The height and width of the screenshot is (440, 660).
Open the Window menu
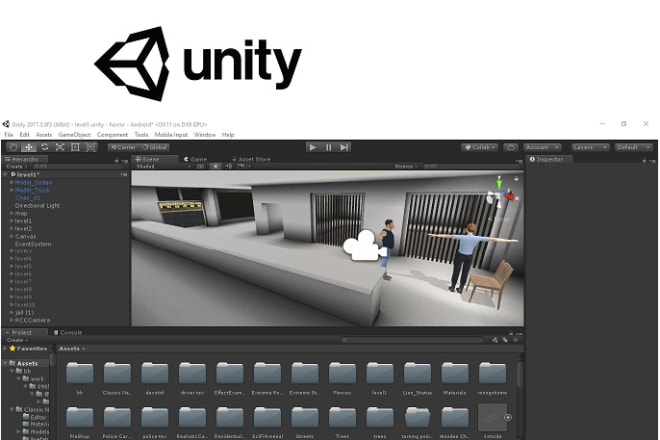pos(205,135)
